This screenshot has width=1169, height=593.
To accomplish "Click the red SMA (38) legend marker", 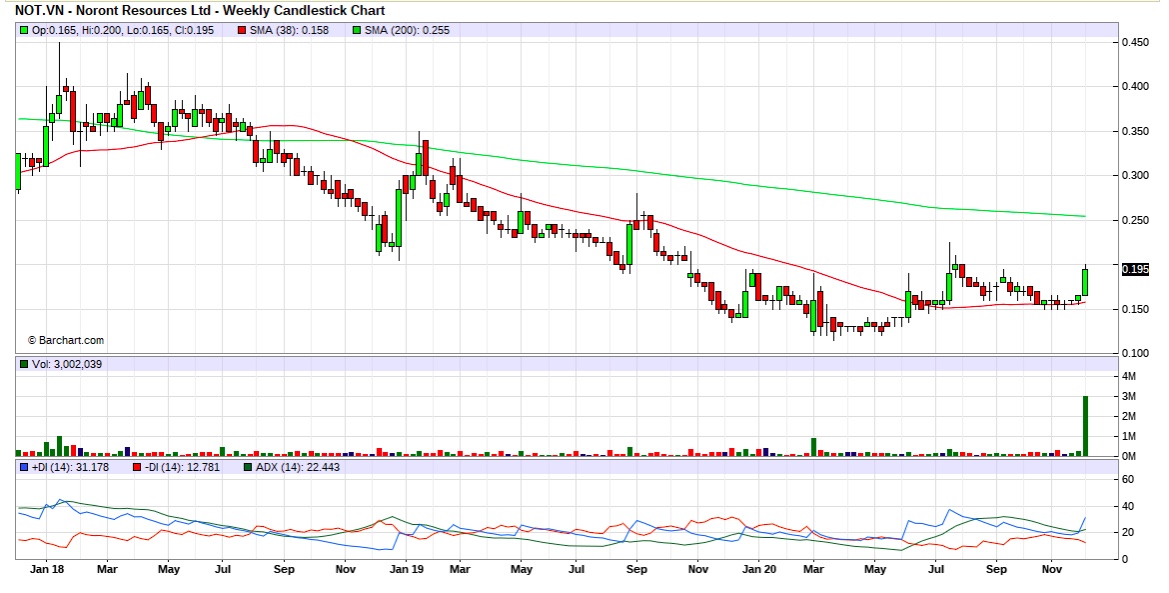I will click(241, 31).
